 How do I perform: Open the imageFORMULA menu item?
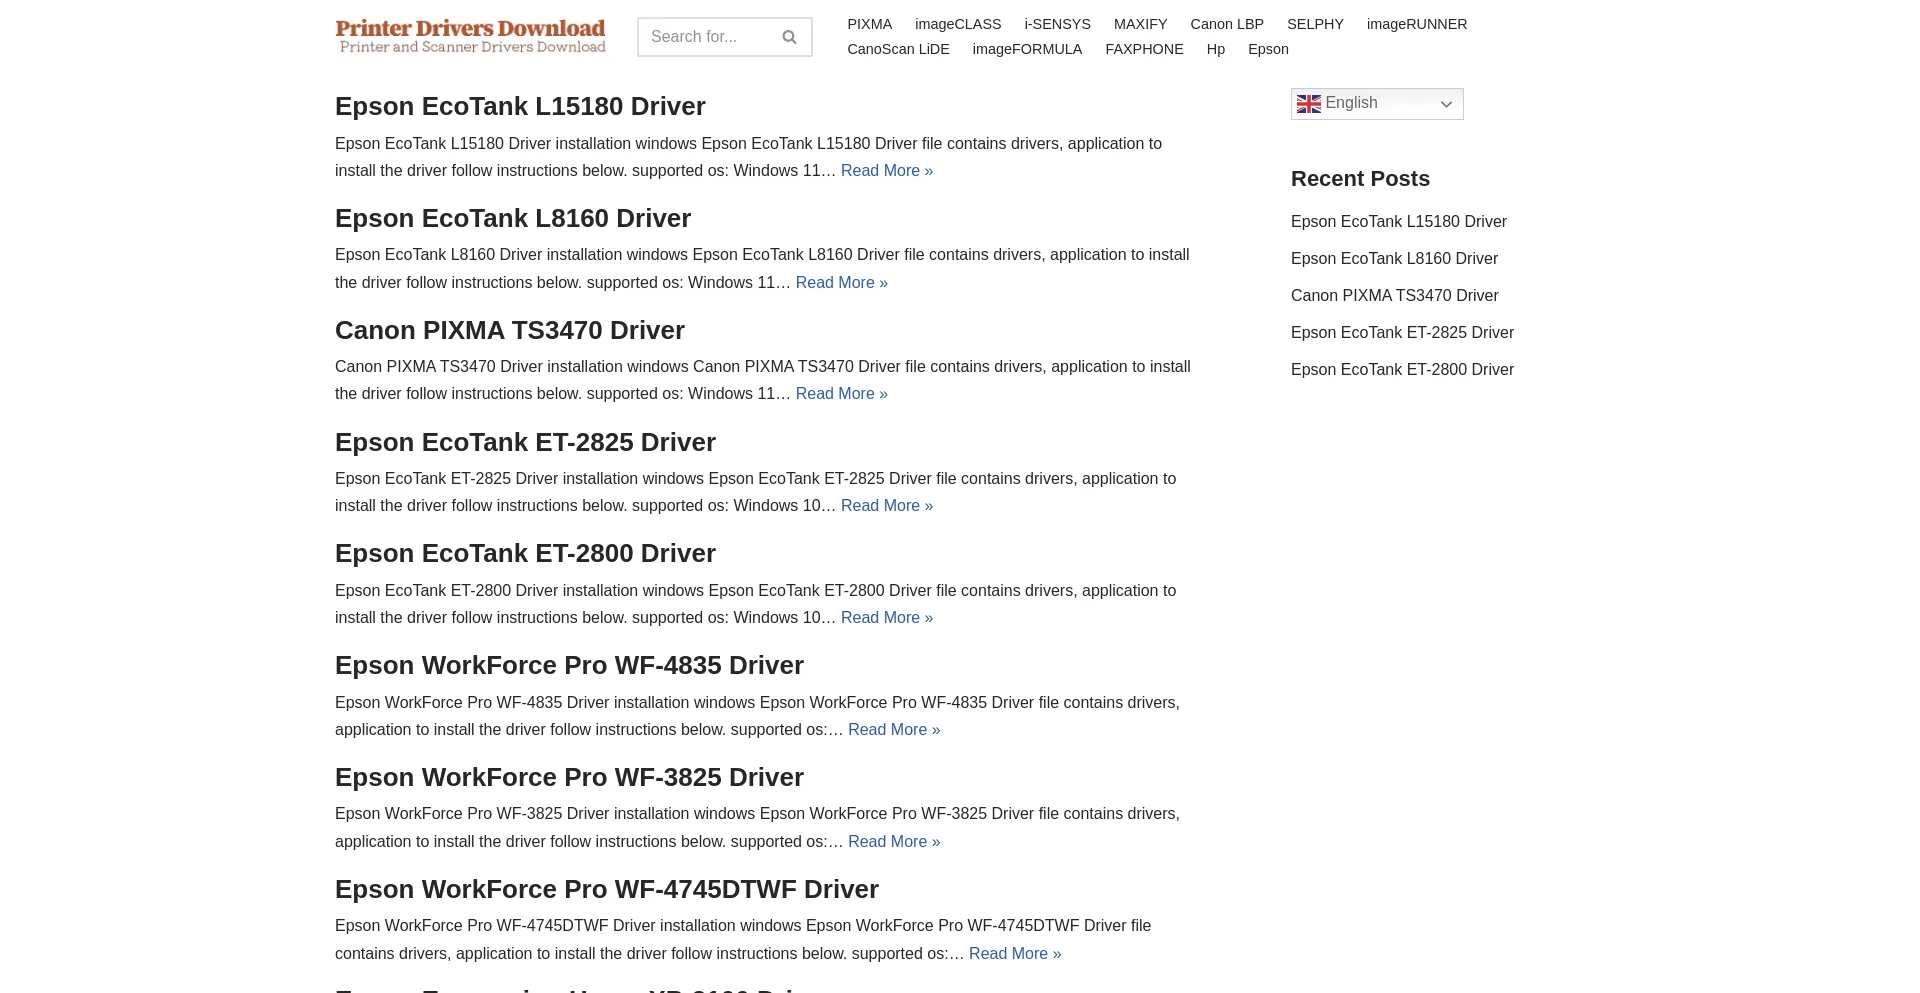(1027, 49)
